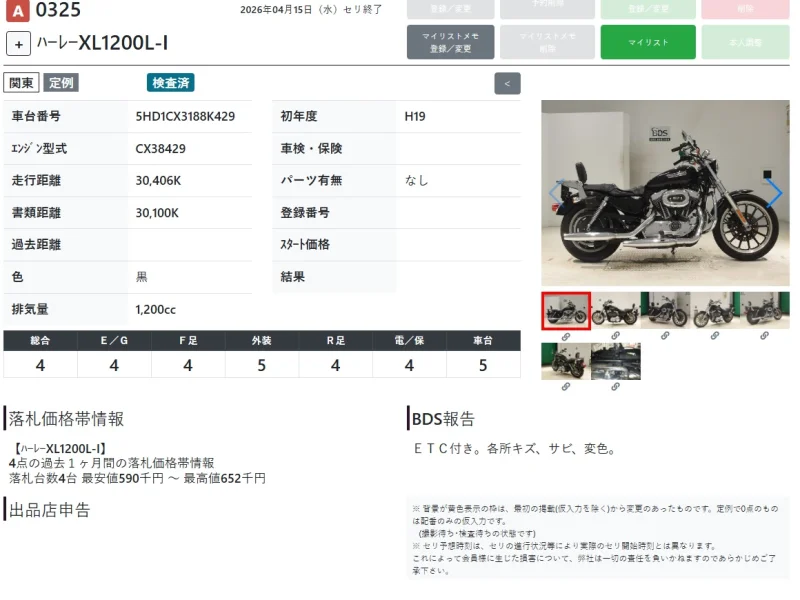Viewport: 800px width, 600px height.
Task: Click the red A grade badge icon
Action: [x=17, y=11]
